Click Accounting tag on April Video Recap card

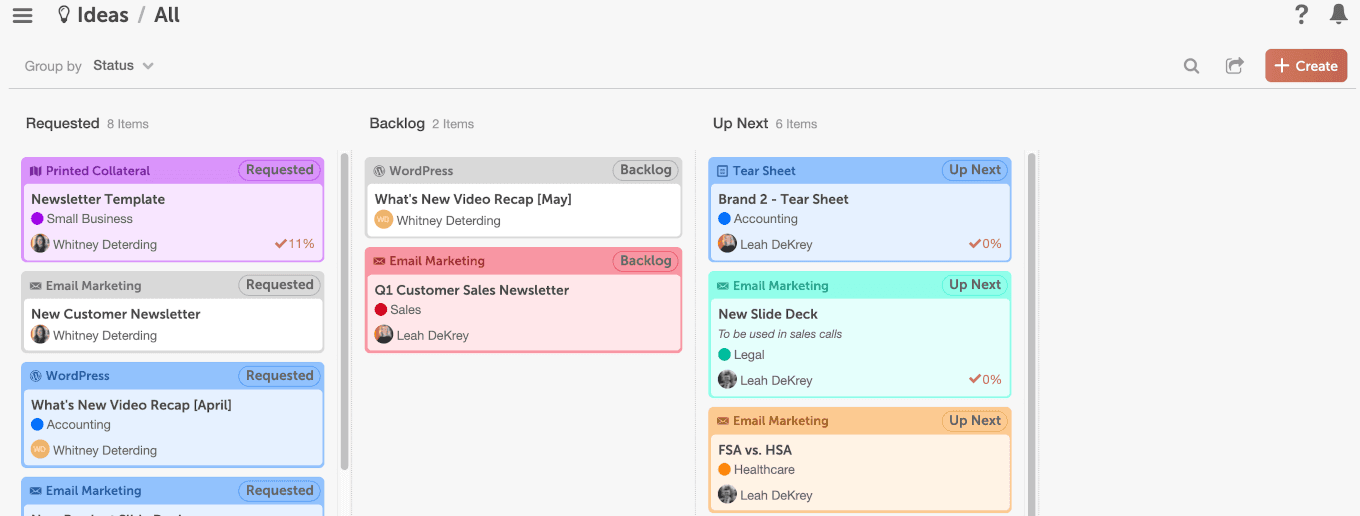(79, 425)
